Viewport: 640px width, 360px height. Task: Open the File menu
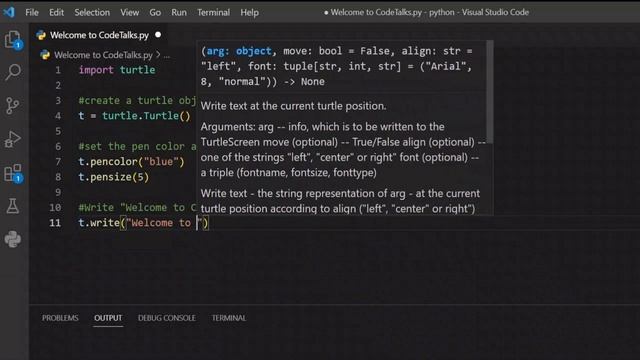32,13
